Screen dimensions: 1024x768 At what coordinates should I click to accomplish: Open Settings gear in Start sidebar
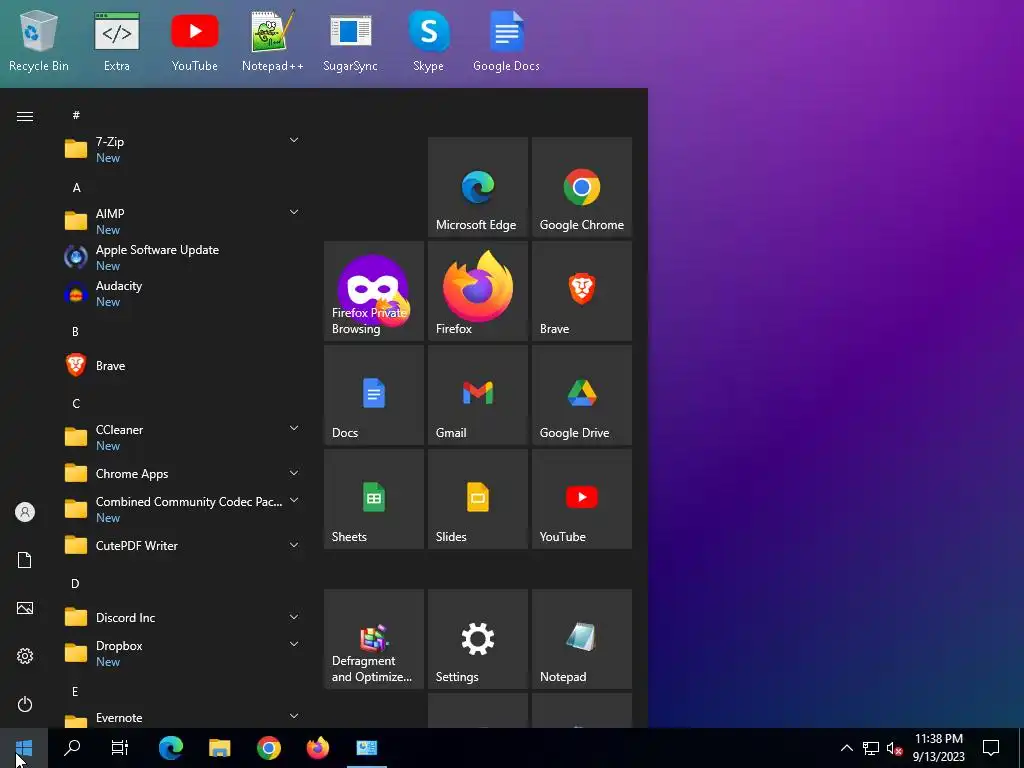click(x=25, y=656)
